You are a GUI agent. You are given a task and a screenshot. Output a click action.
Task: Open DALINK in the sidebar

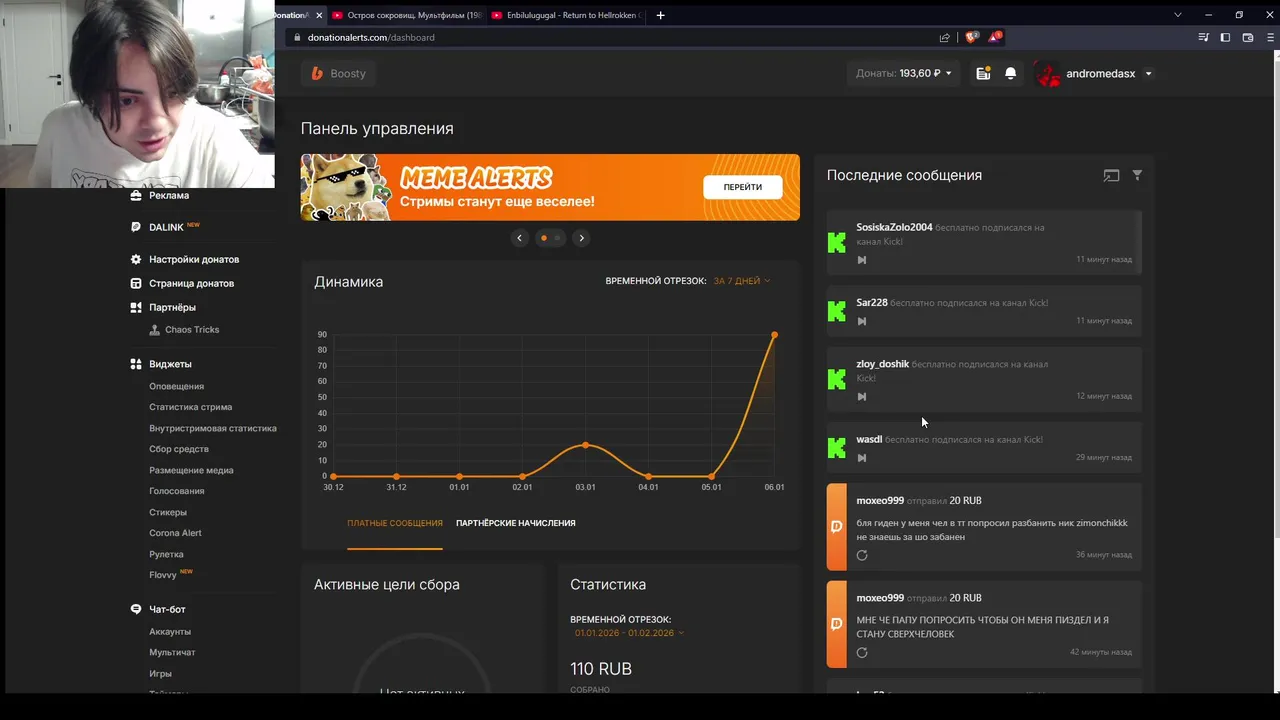166,227
